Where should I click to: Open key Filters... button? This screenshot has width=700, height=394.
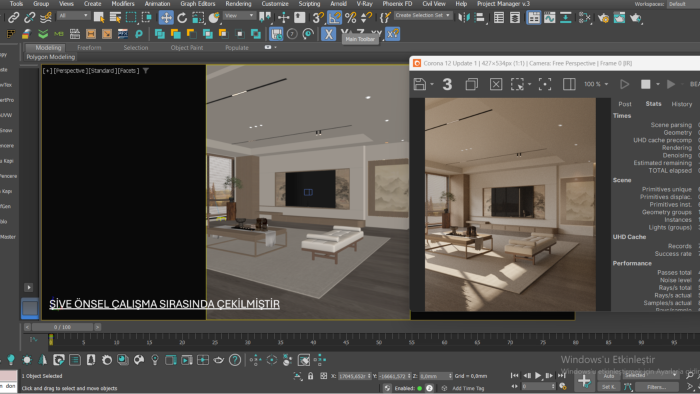[x=657, y=387]
